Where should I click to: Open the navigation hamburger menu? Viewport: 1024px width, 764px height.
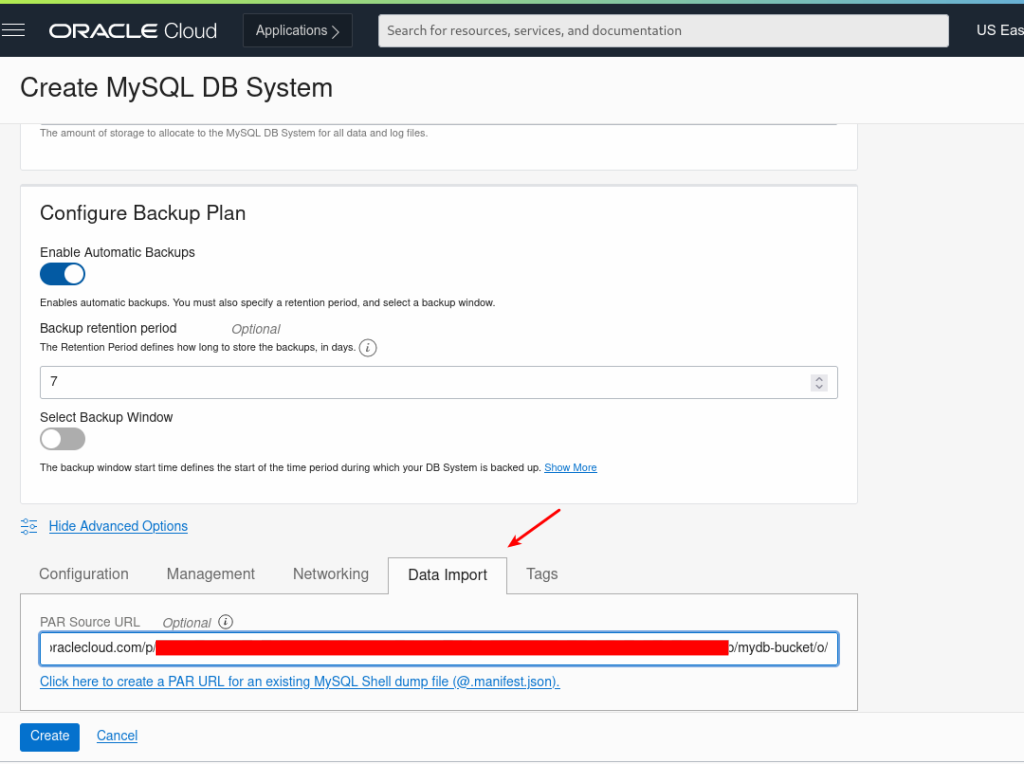[14, 30]
